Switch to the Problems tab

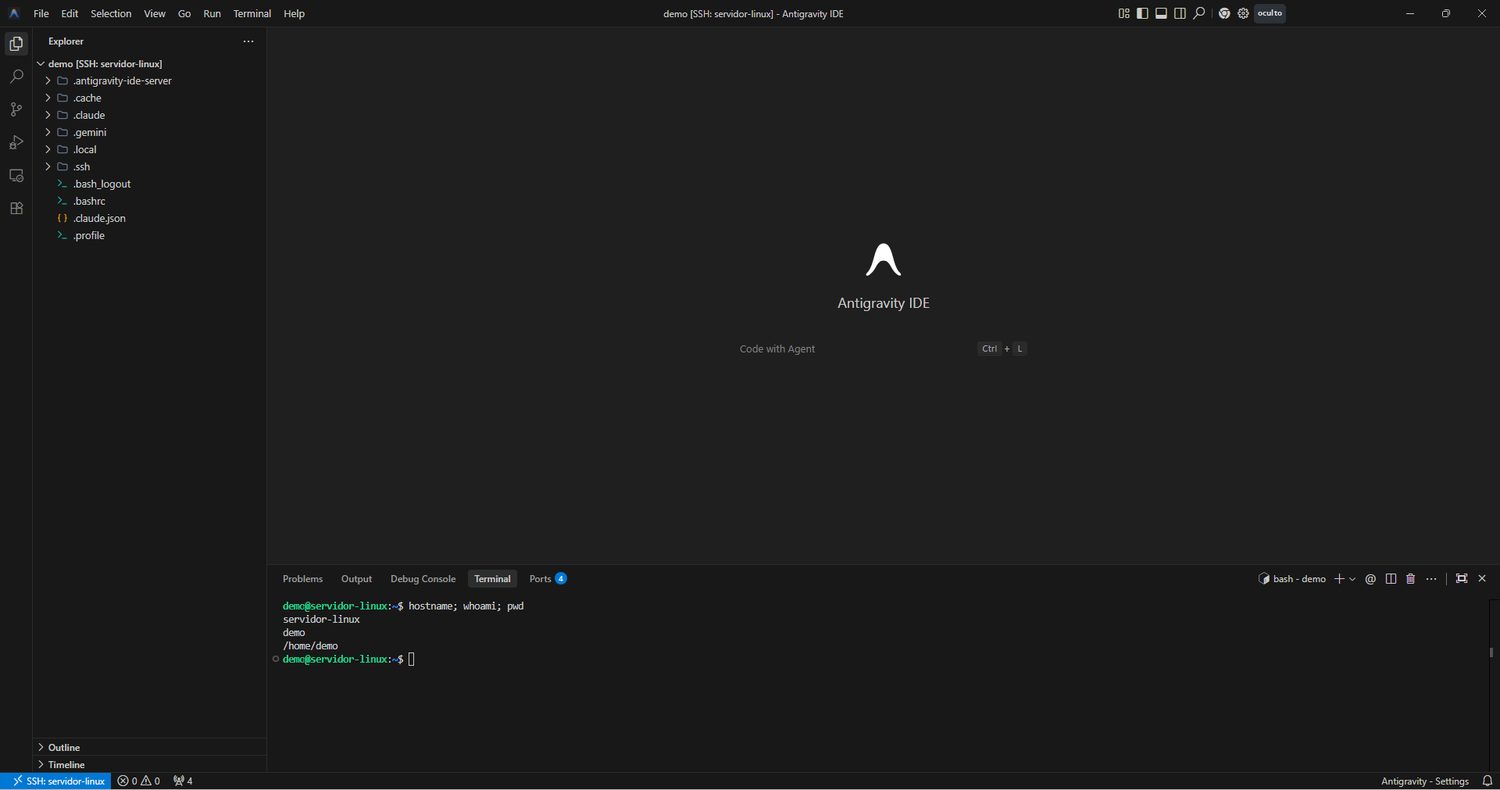[303, 579]
